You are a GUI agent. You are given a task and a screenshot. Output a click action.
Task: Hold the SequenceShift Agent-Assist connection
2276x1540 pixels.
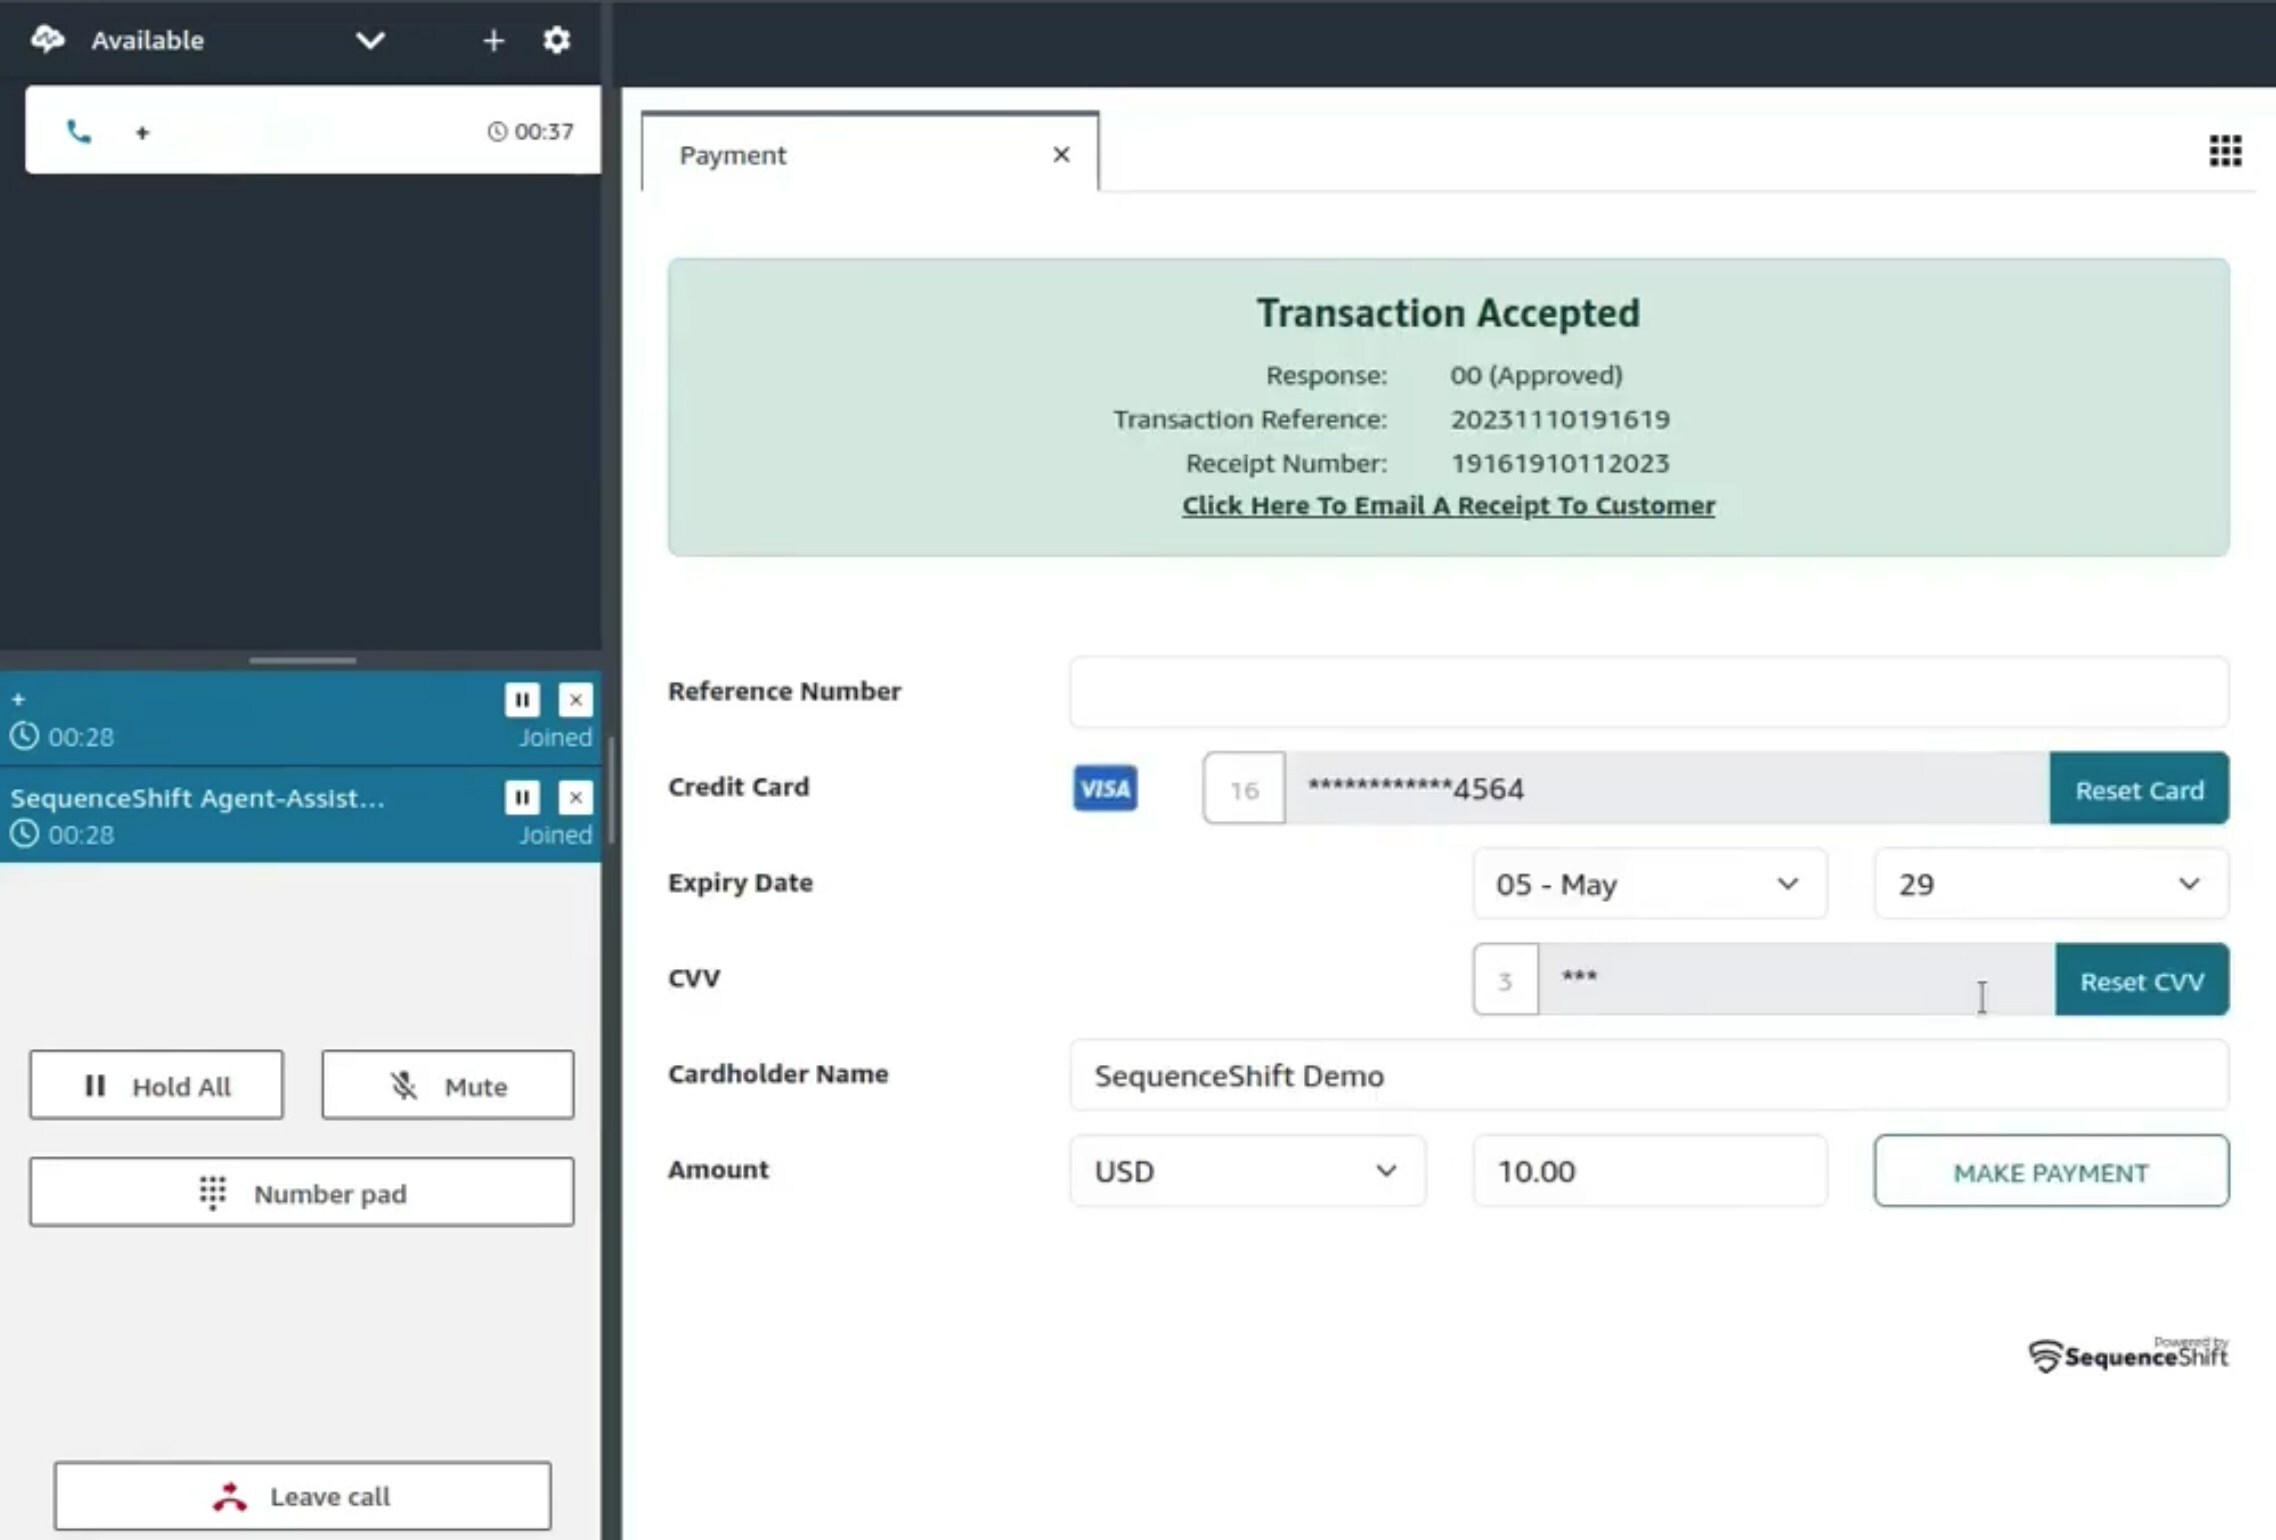(x=522, y=797)
